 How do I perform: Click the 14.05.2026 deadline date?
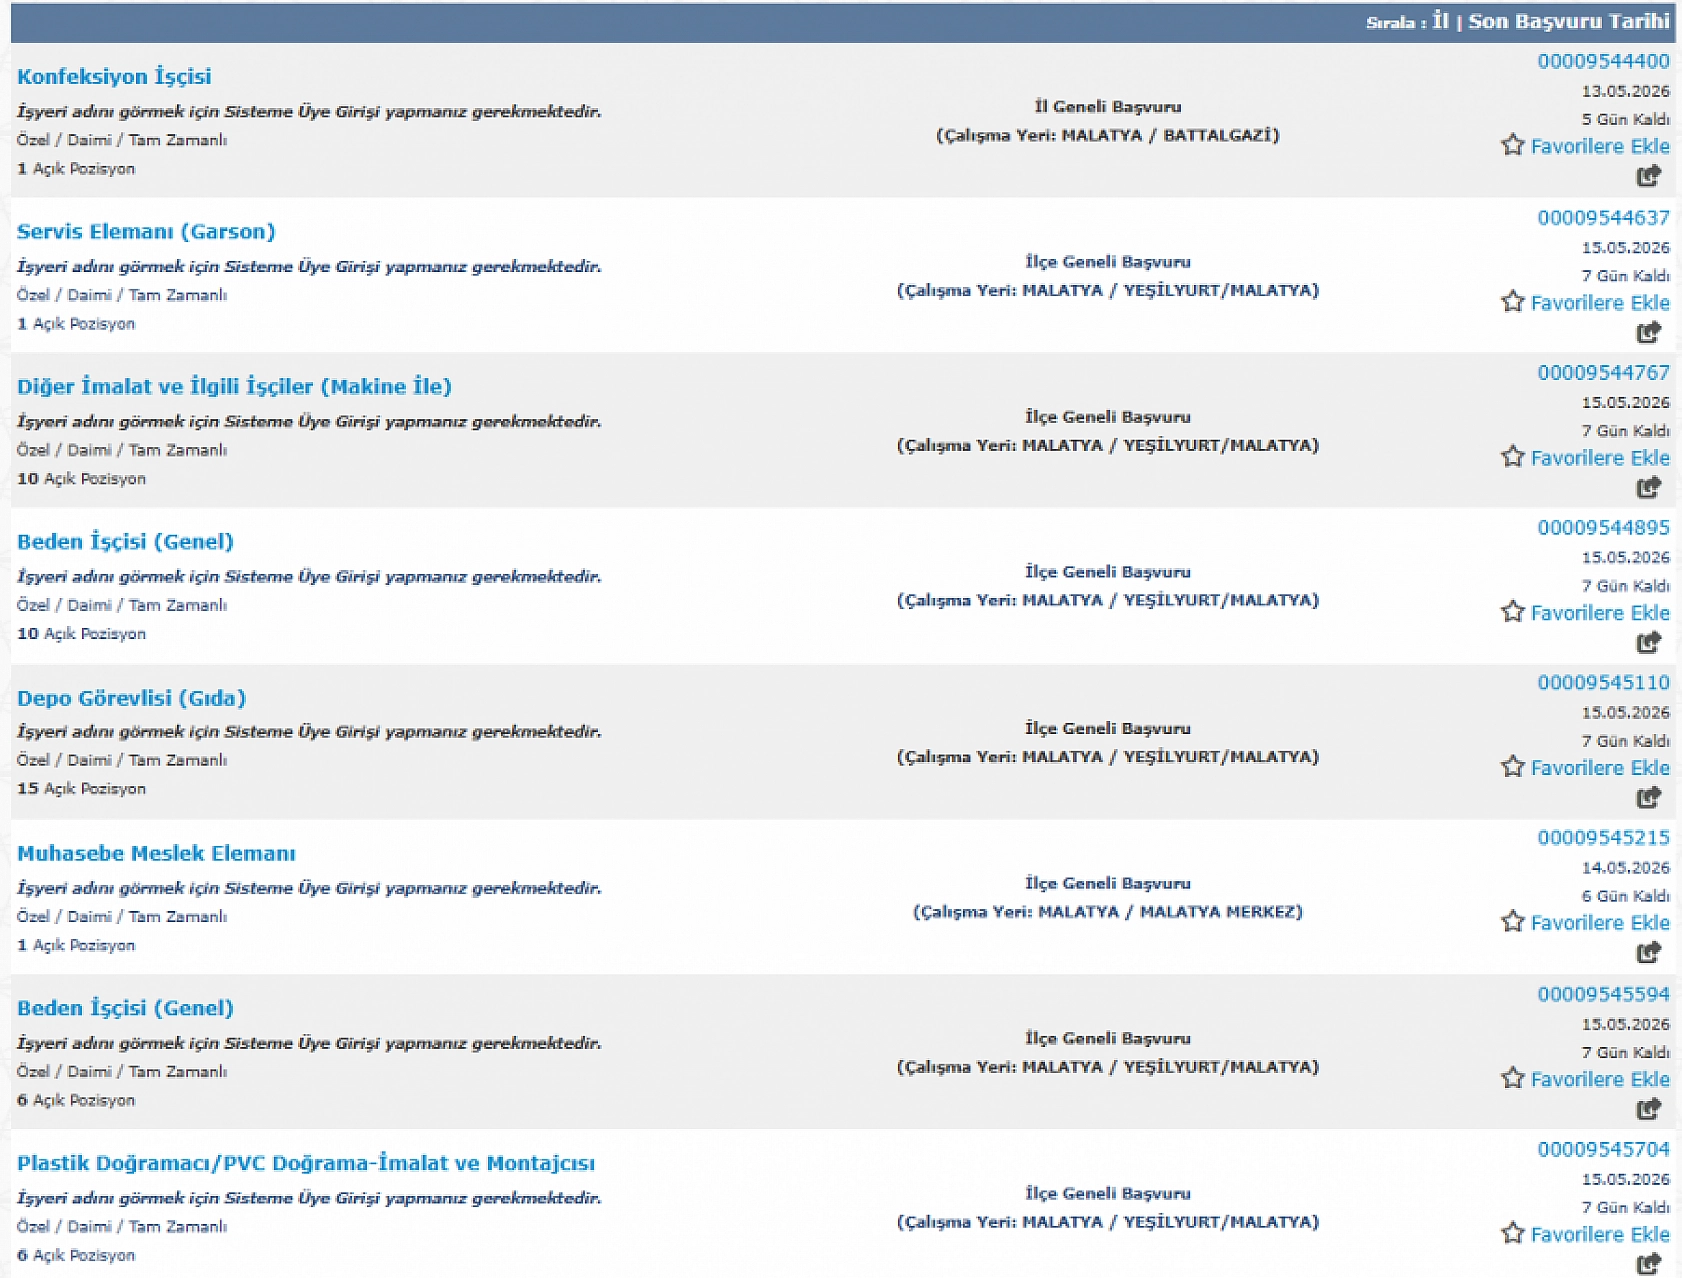click(x=1625, y=867)
